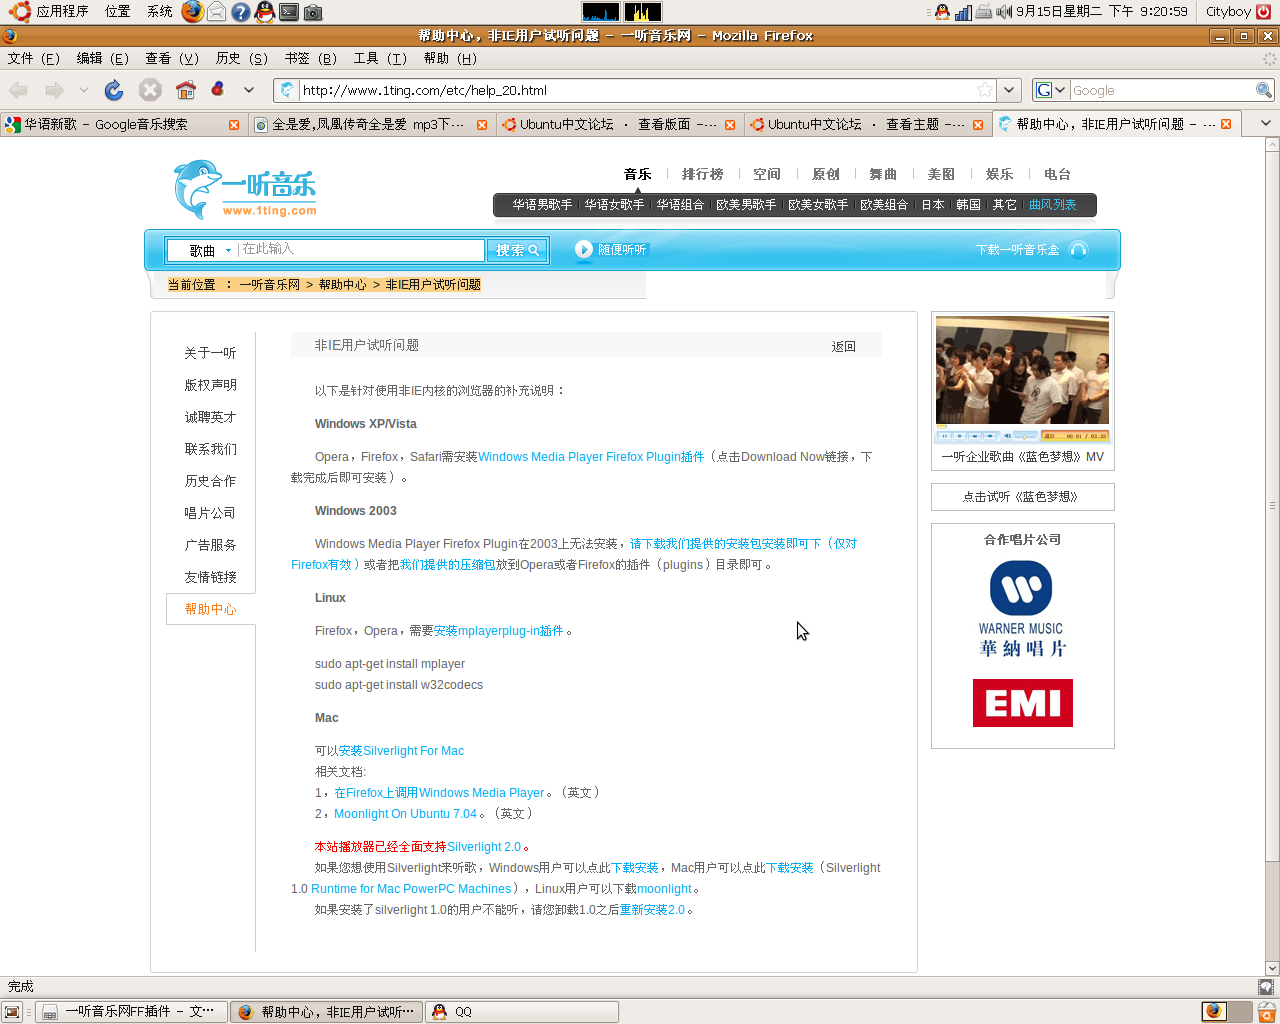Click the headphone icon for music box download
This screenshot has height=1024, width=1280.
pyautogui.click(x=1078, y=249)
